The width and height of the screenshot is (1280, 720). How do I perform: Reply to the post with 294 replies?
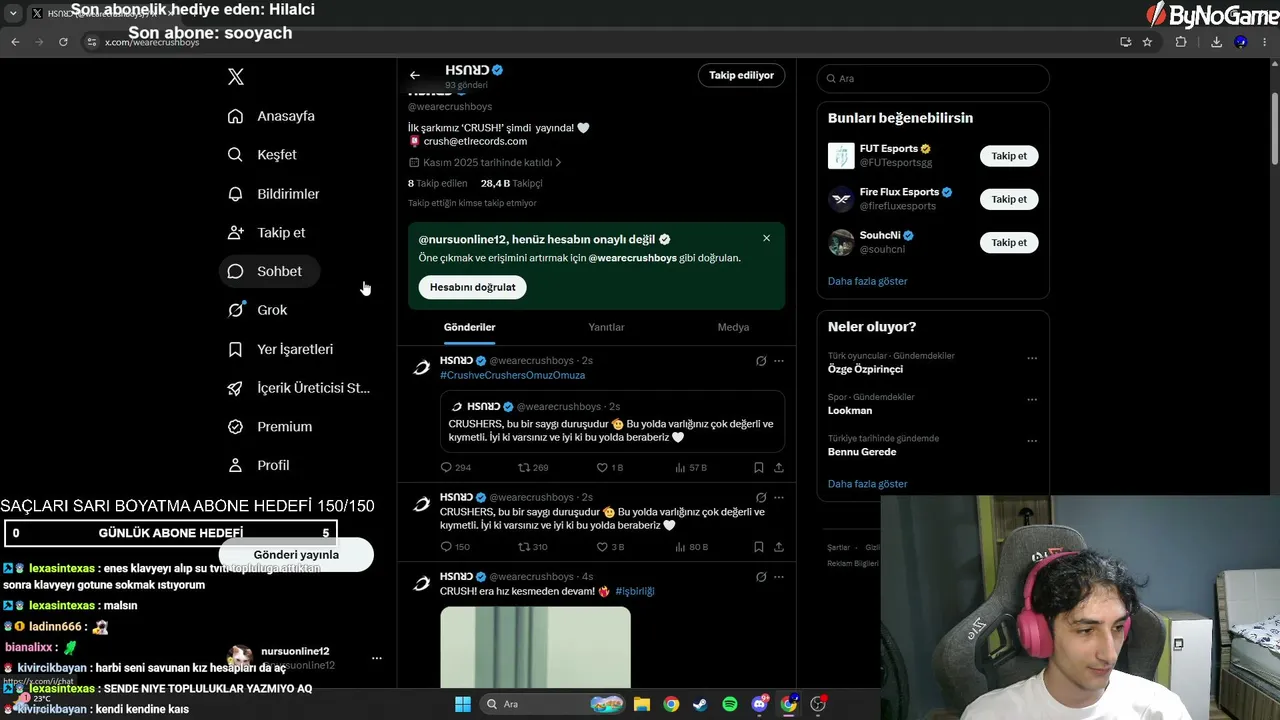(x=456, y=468)
